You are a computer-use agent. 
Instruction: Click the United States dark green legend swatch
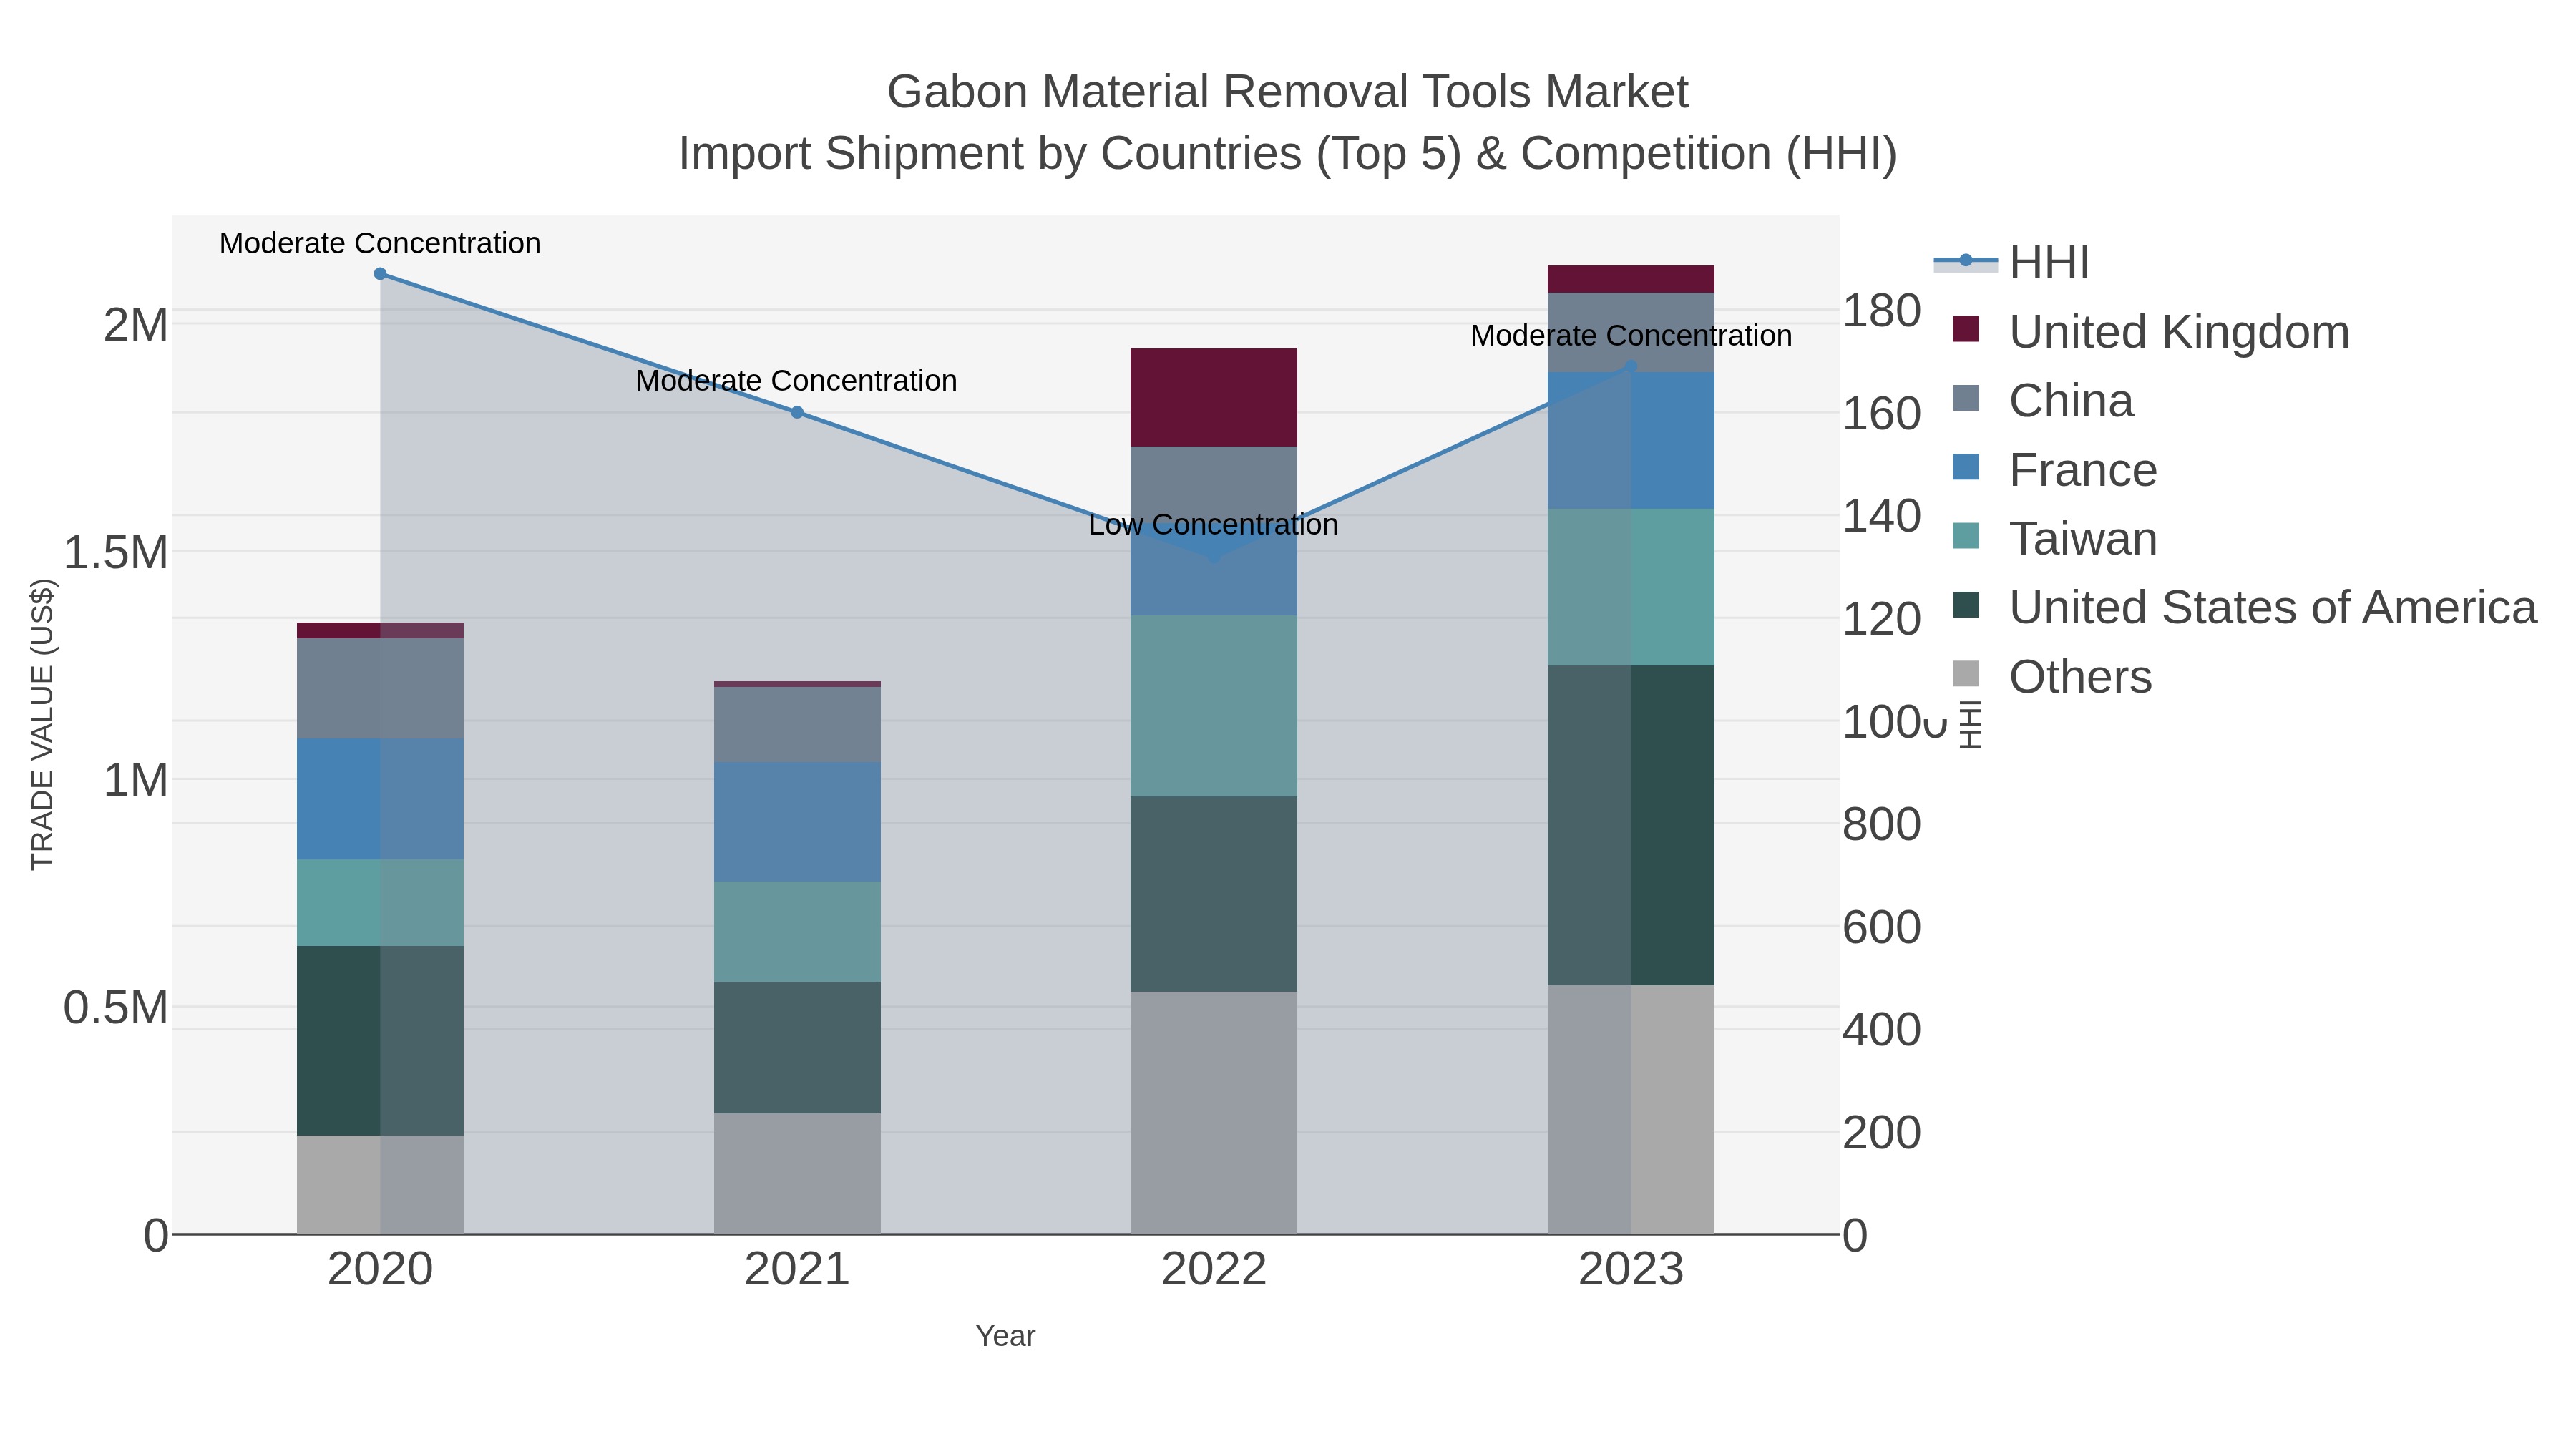(x=1966, y=604)
